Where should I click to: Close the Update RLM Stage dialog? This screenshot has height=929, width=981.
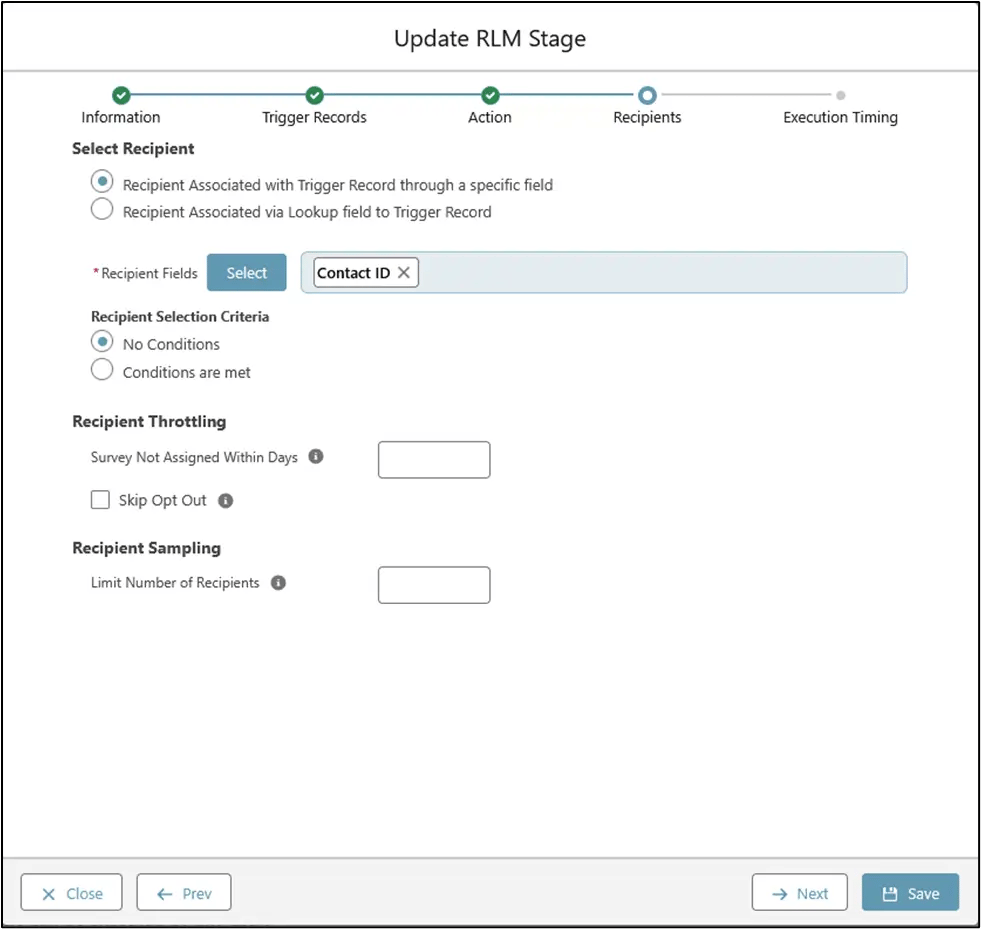tap(71, 893)
